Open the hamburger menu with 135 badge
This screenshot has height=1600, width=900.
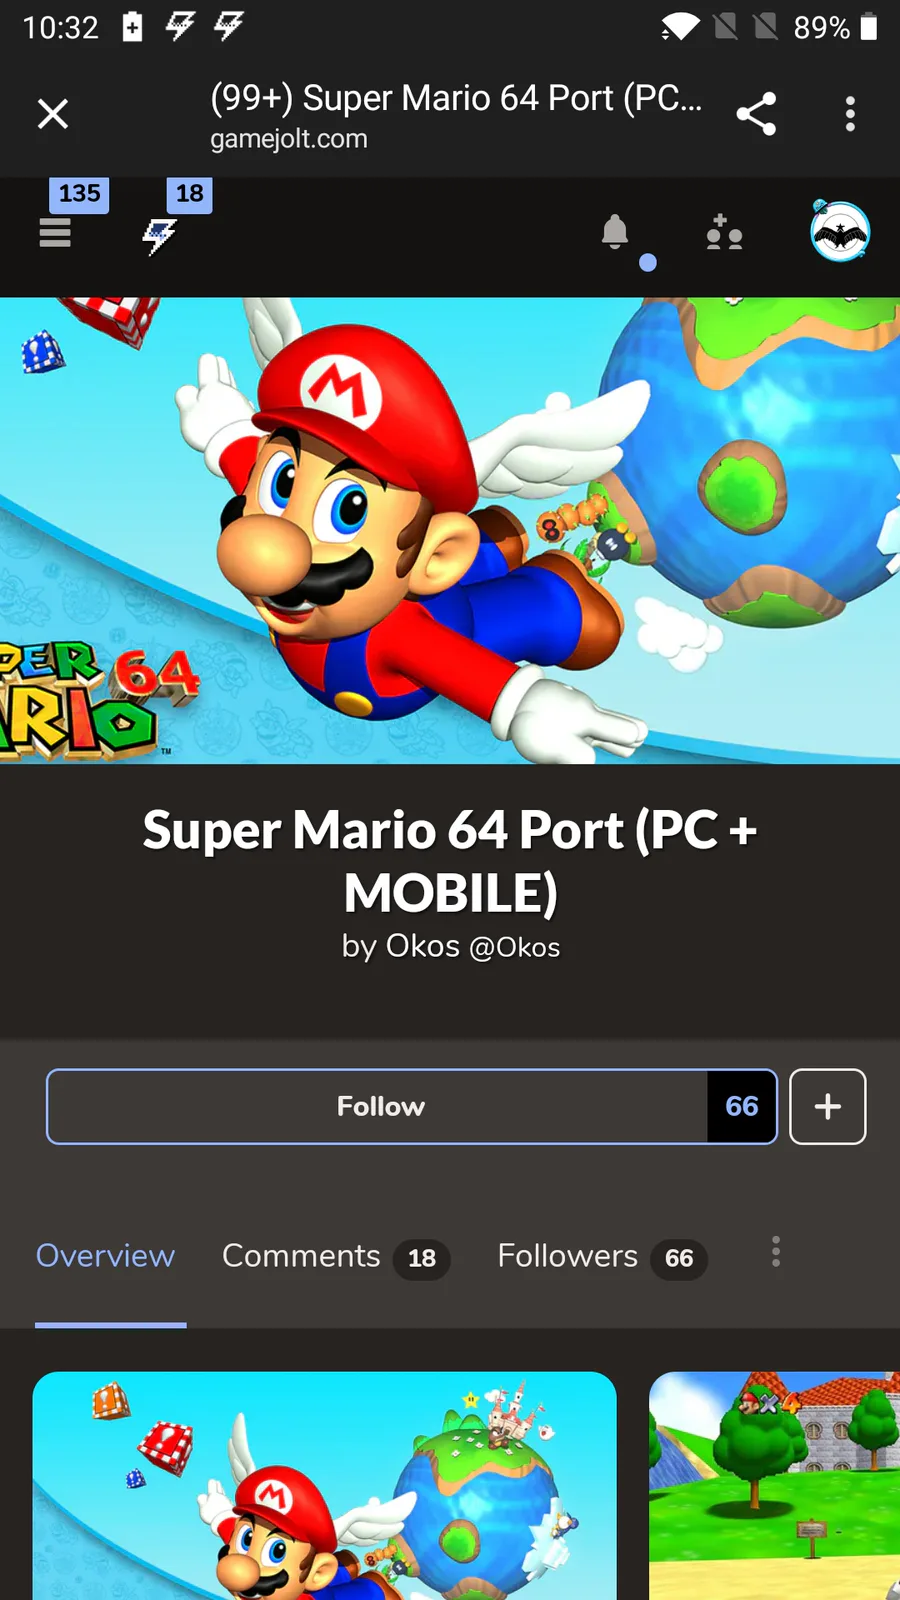pos(55,233)
